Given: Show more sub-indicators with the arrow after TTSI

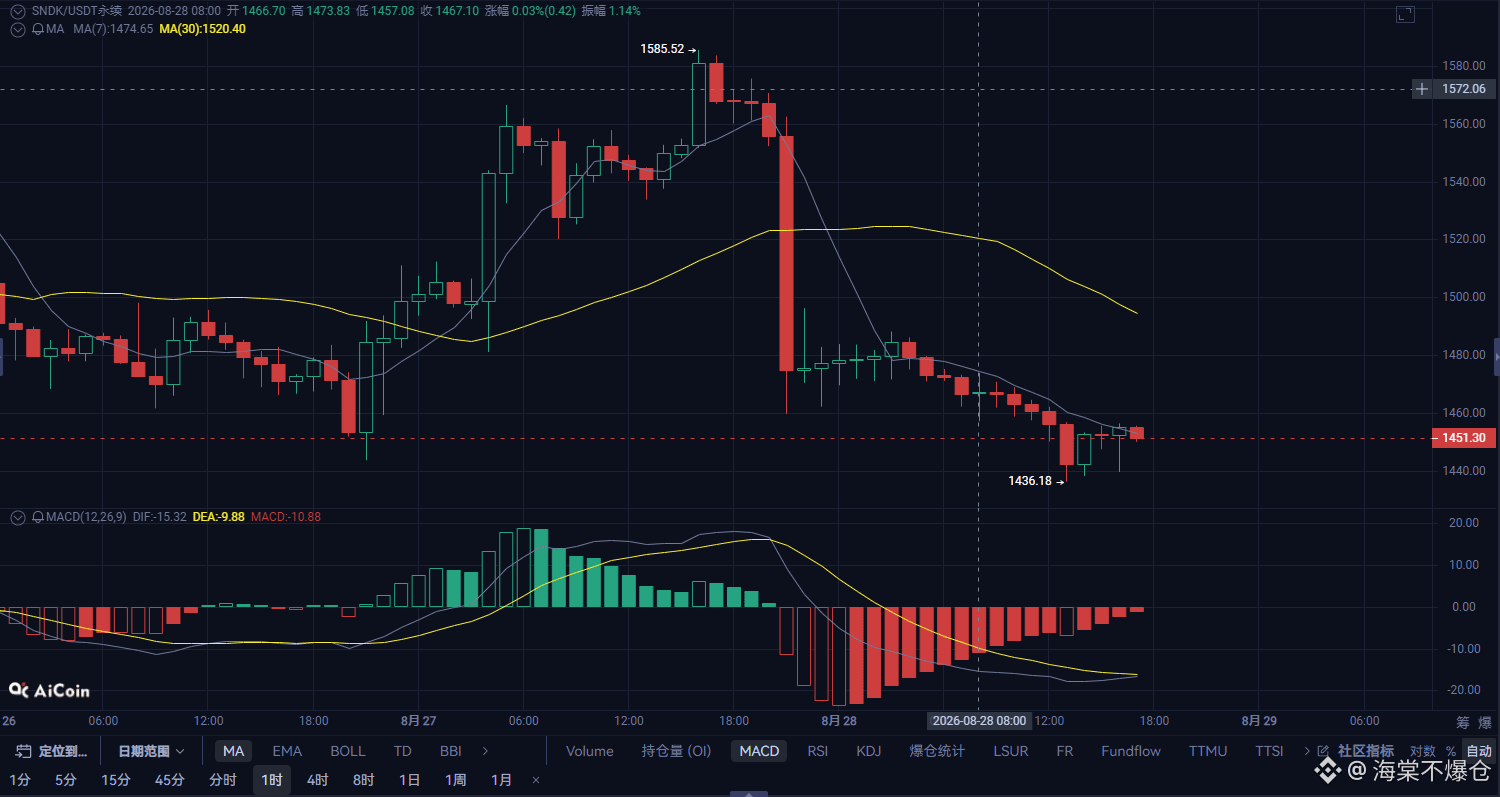Looking at the screenshot, I should [1307, 751].
